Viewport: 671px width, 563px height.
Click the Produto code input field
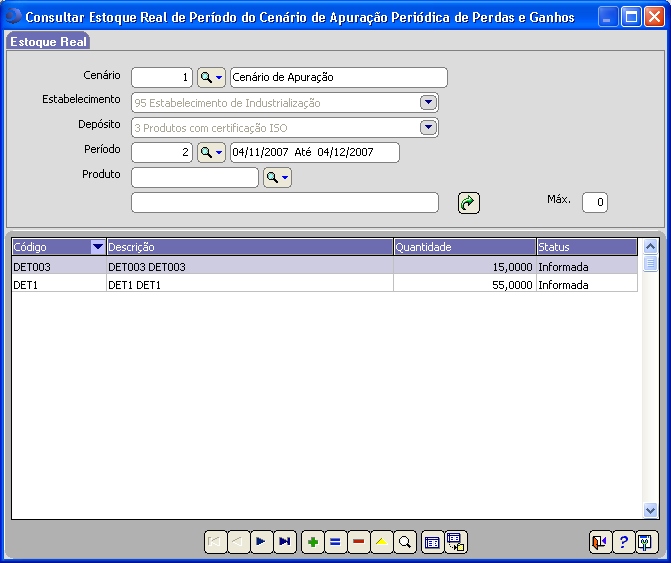[195, 178]
